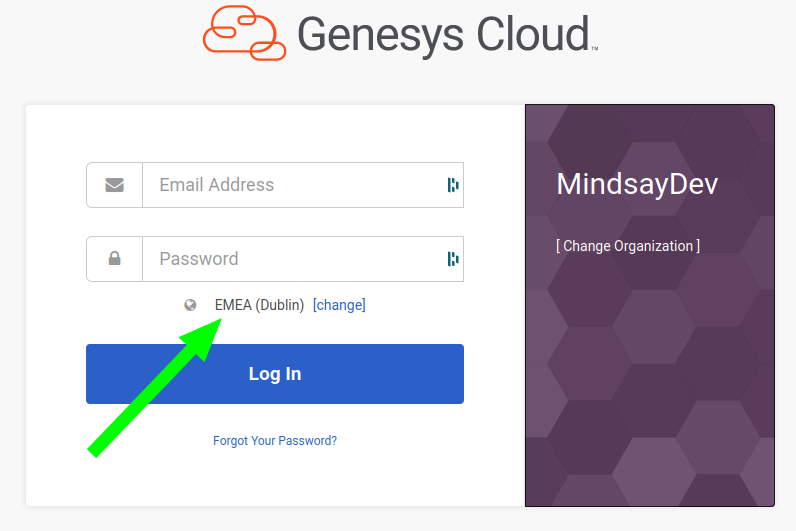The width and height of the screenshot is (796, 531).
Task: Click the Log In button
Action: coord(275,374)
